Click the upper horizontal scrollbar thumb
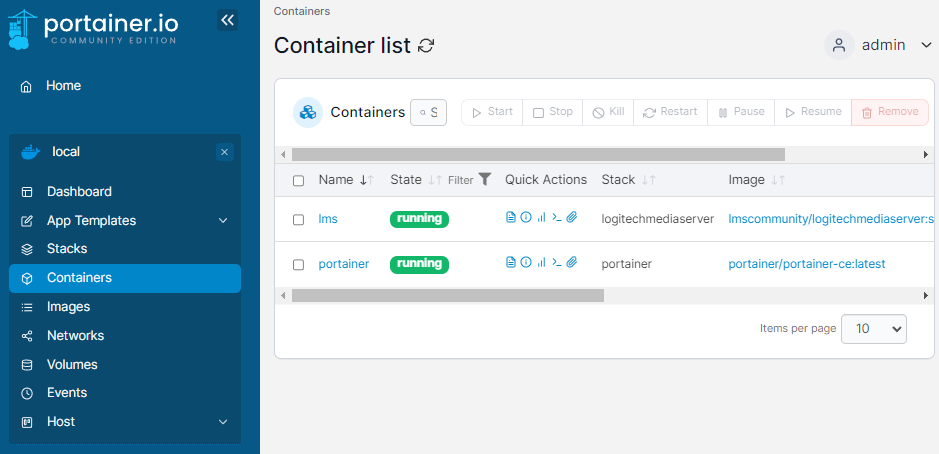This screenshot has width=939, height=454. click(538, 155)
